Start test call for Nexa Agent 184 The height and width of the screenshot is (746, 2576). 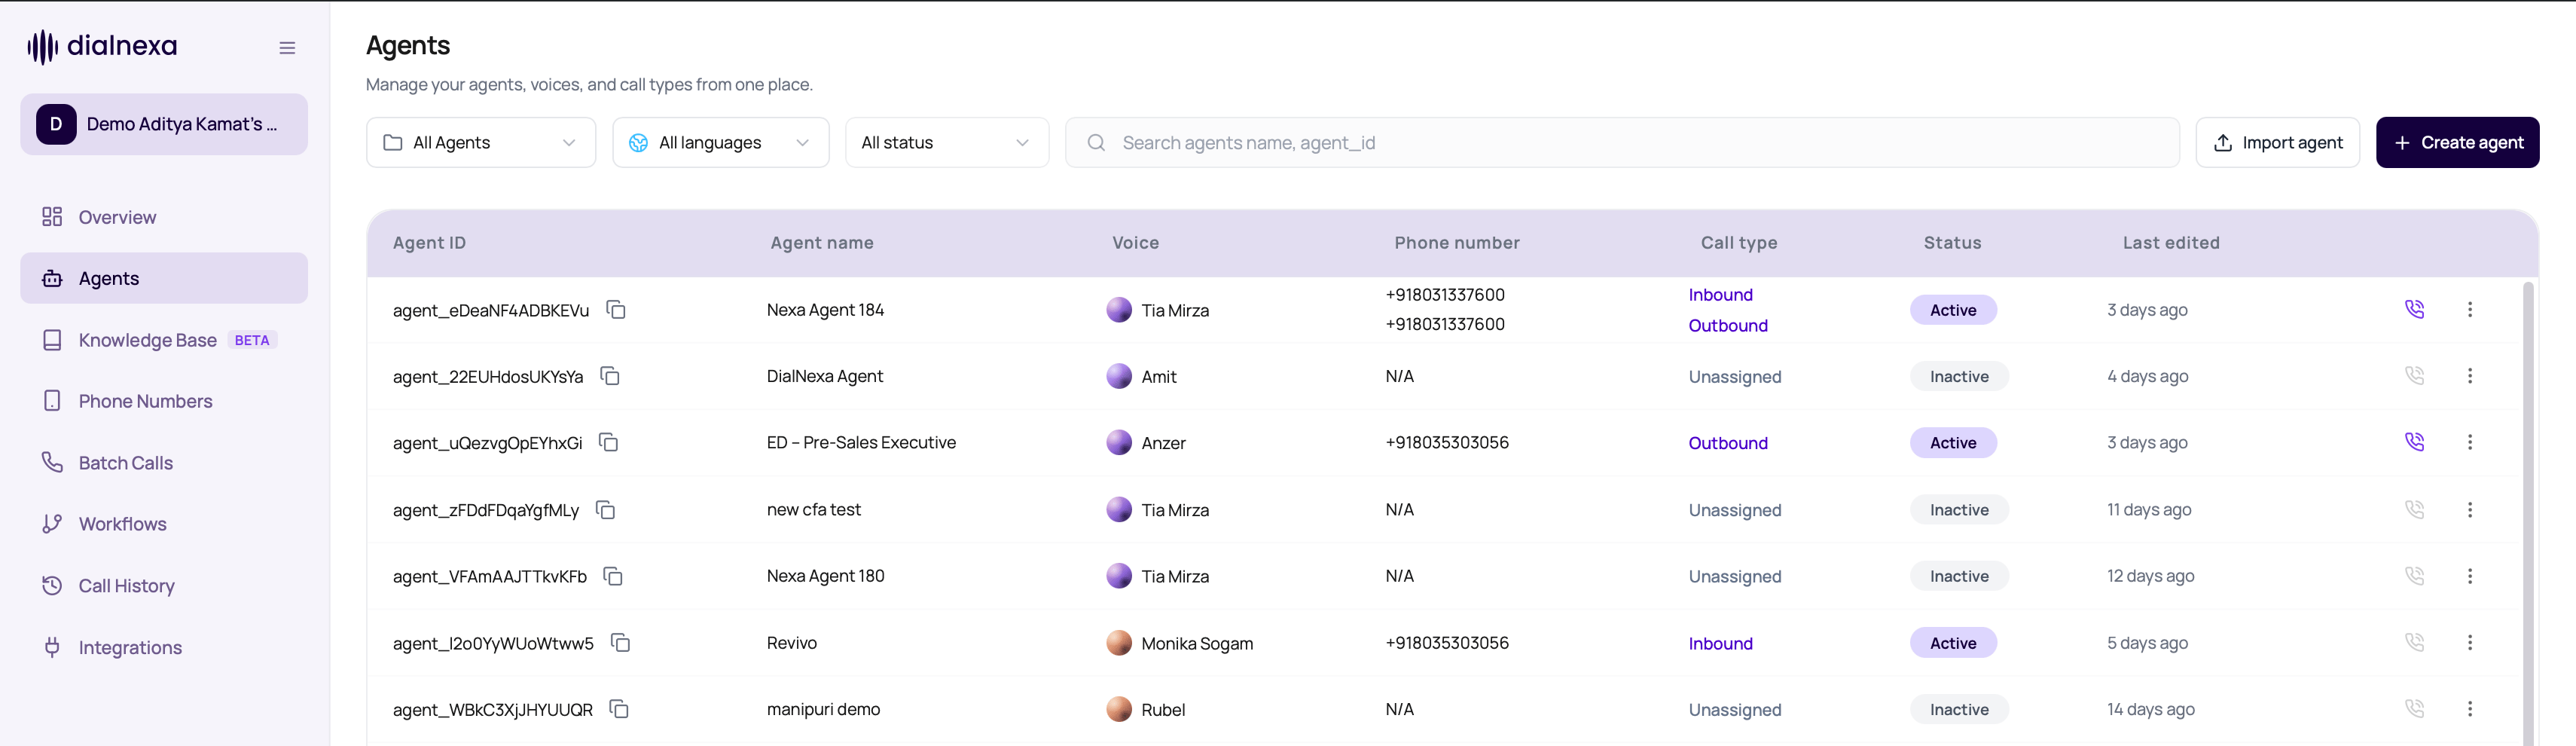2414,309
